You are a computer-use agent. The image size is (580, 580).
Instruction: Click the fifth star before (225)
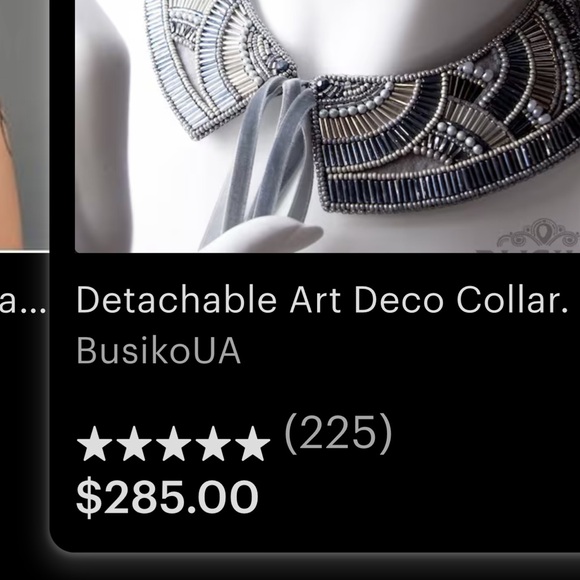(x=252, y=444)
